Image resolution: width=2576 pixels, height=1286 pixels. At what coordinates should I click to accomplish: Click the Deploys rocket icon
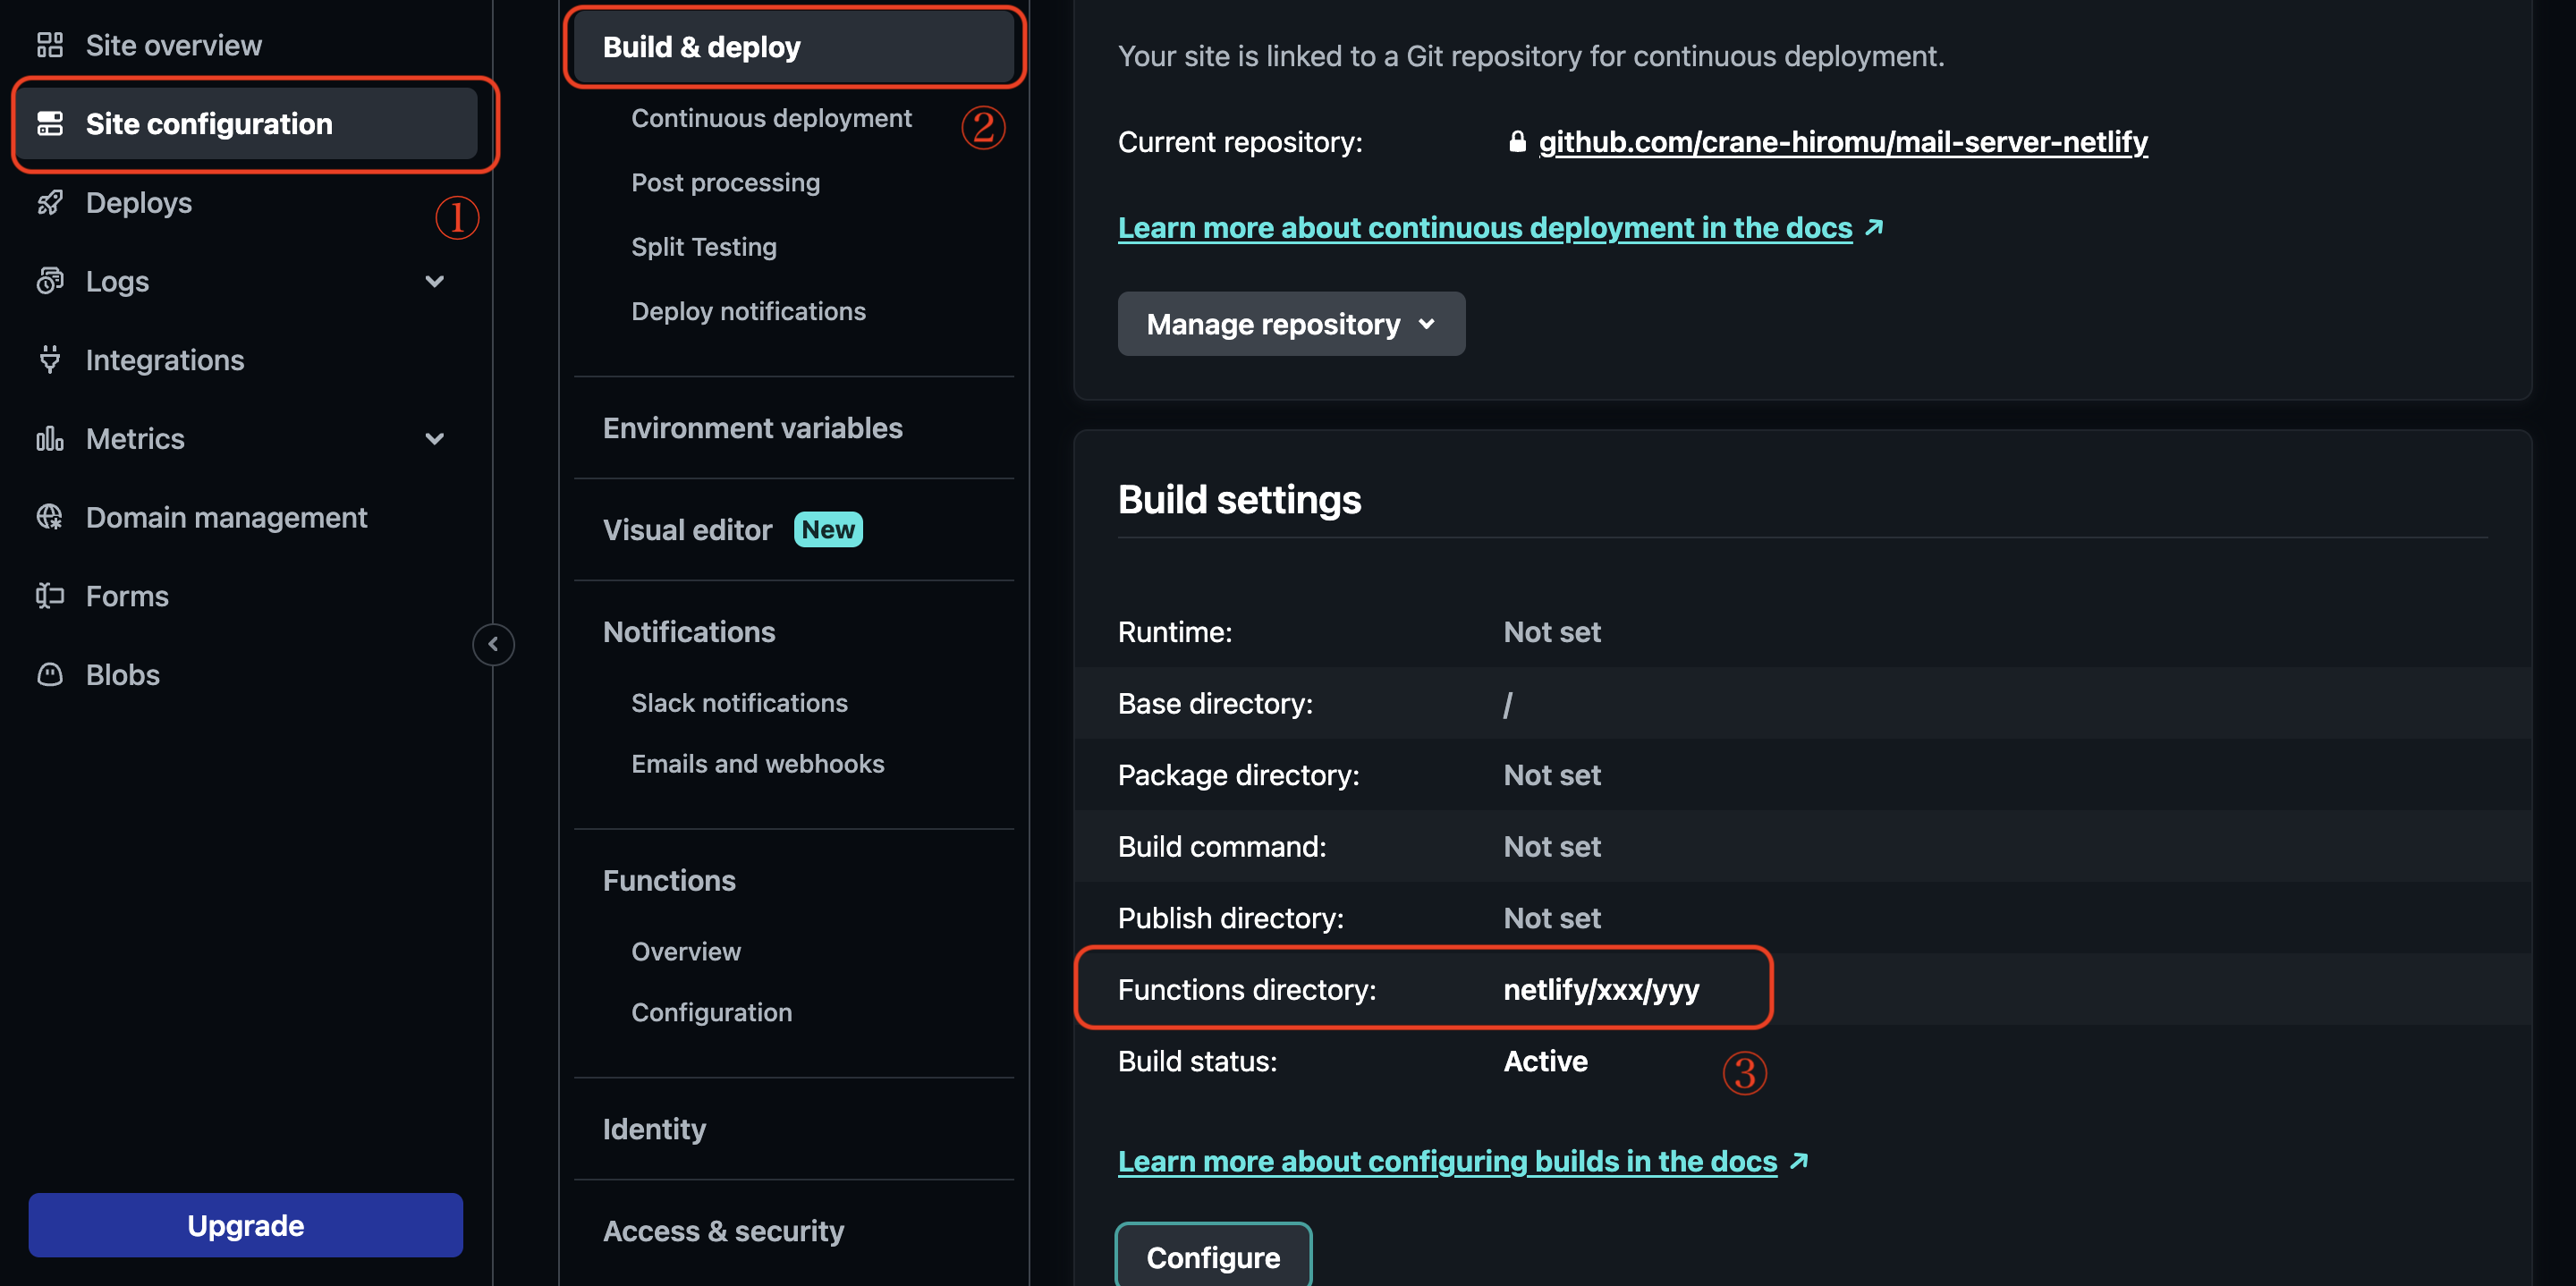click(49, 203)
